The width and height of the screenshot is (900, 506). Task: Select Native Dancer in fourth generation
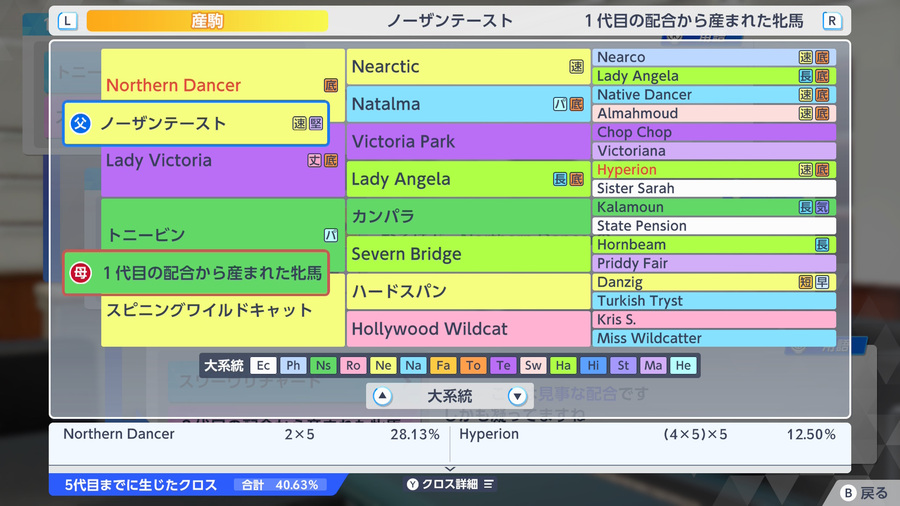click(x=714, y=95)
